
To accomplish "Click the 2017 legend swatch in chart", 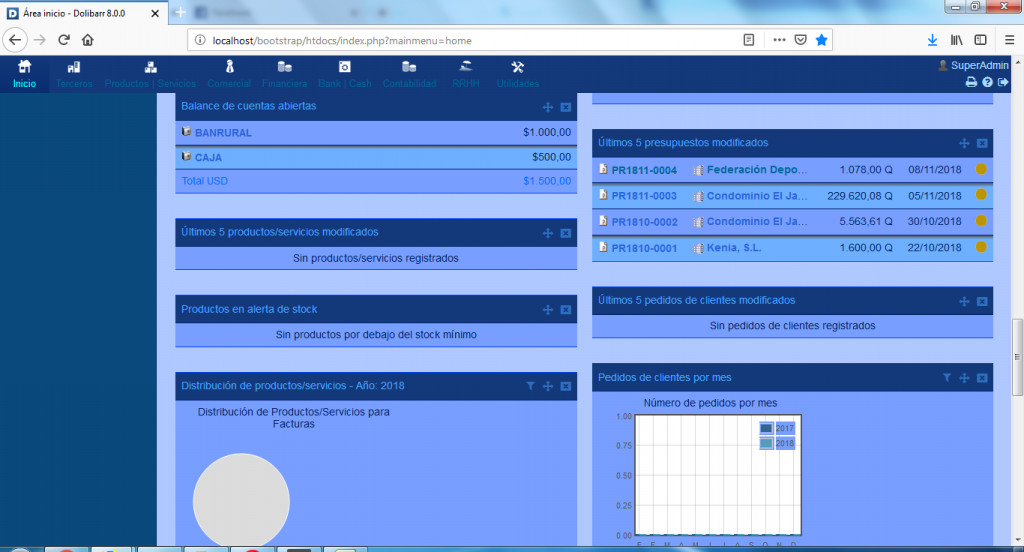I will [766, 429].
